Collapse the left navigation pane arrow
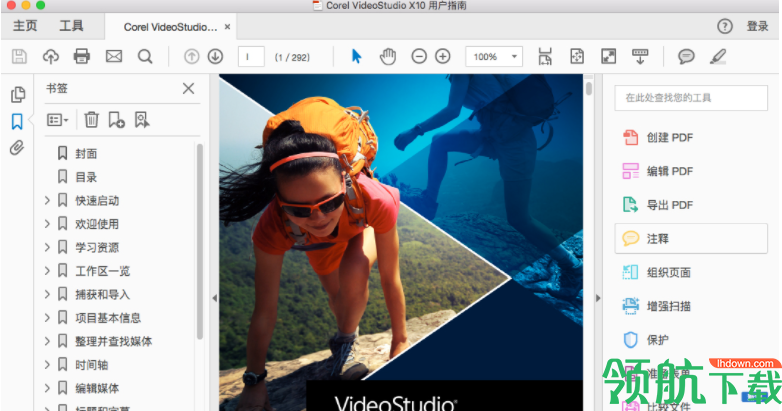Image resolution: width=782 pixels, height=411 pixels. coord(214,298)
